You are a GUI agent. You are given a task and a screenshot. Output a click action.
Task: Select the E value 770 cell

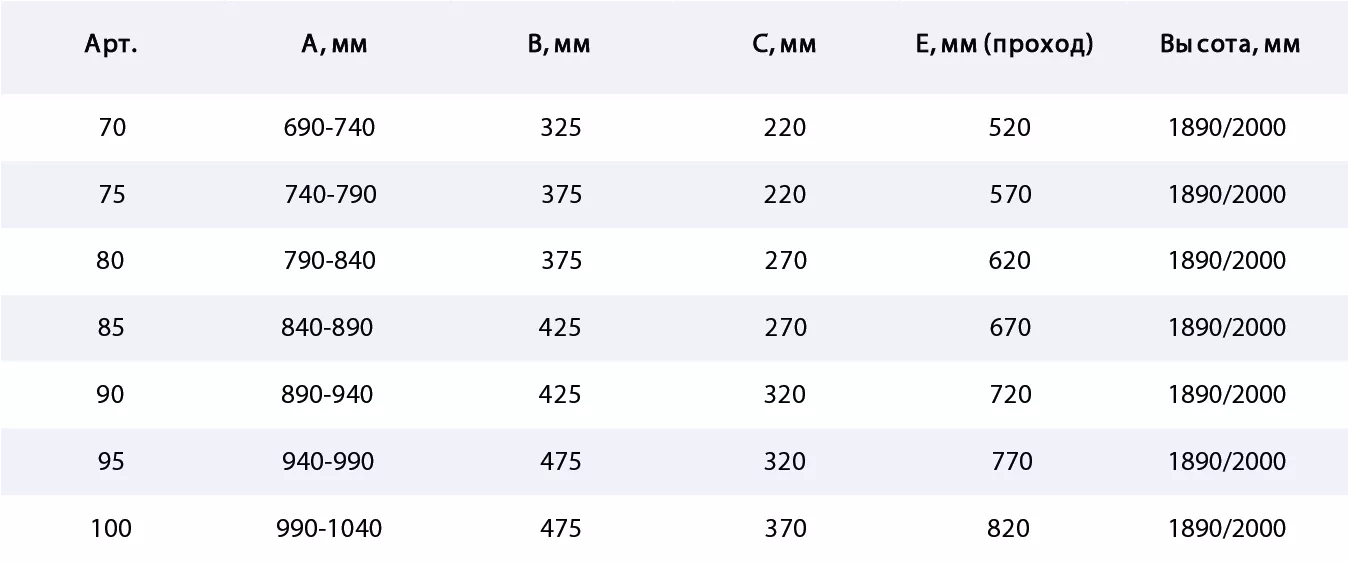[1011, 461]
